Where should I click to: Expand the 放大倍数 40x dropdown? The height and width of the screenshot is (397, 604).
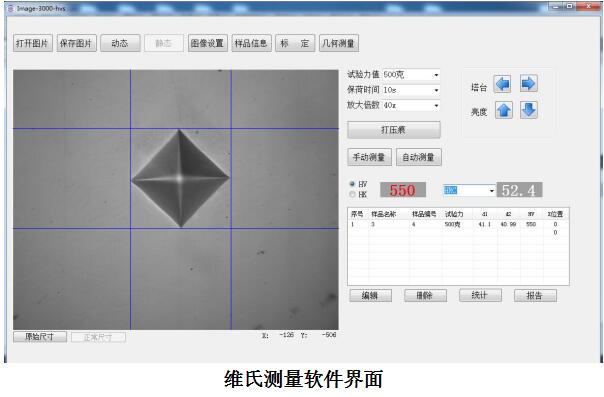[x=436, y=106]
